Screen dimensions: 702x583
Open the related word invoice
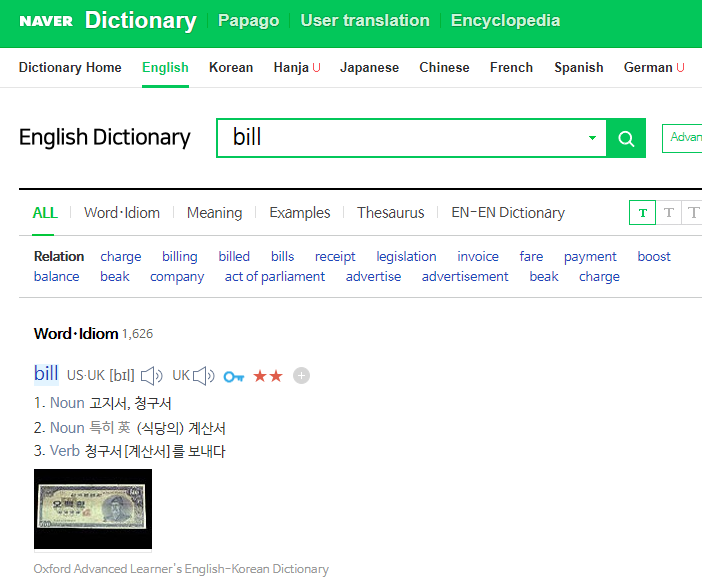pos(478,257)
